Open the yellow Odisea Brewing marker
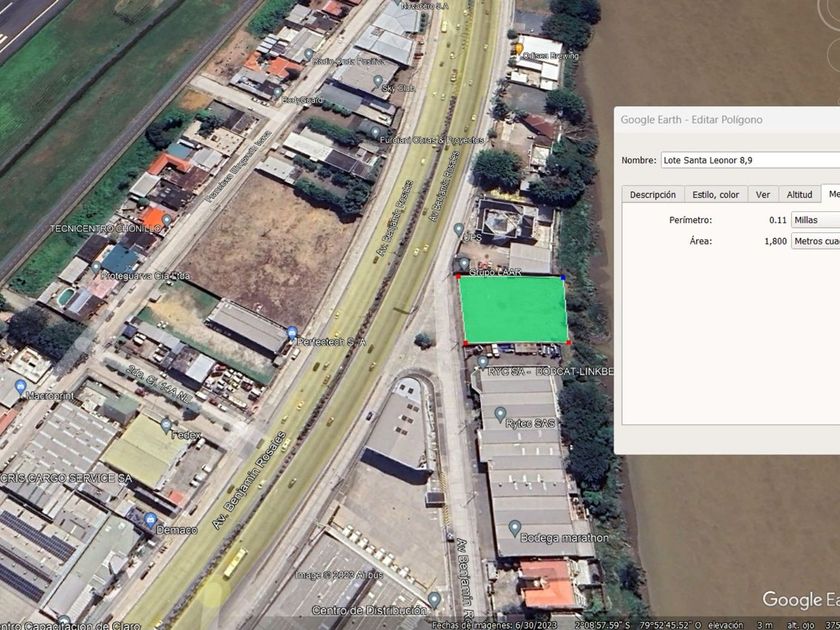The image size is (840, 630). point(519,49)
